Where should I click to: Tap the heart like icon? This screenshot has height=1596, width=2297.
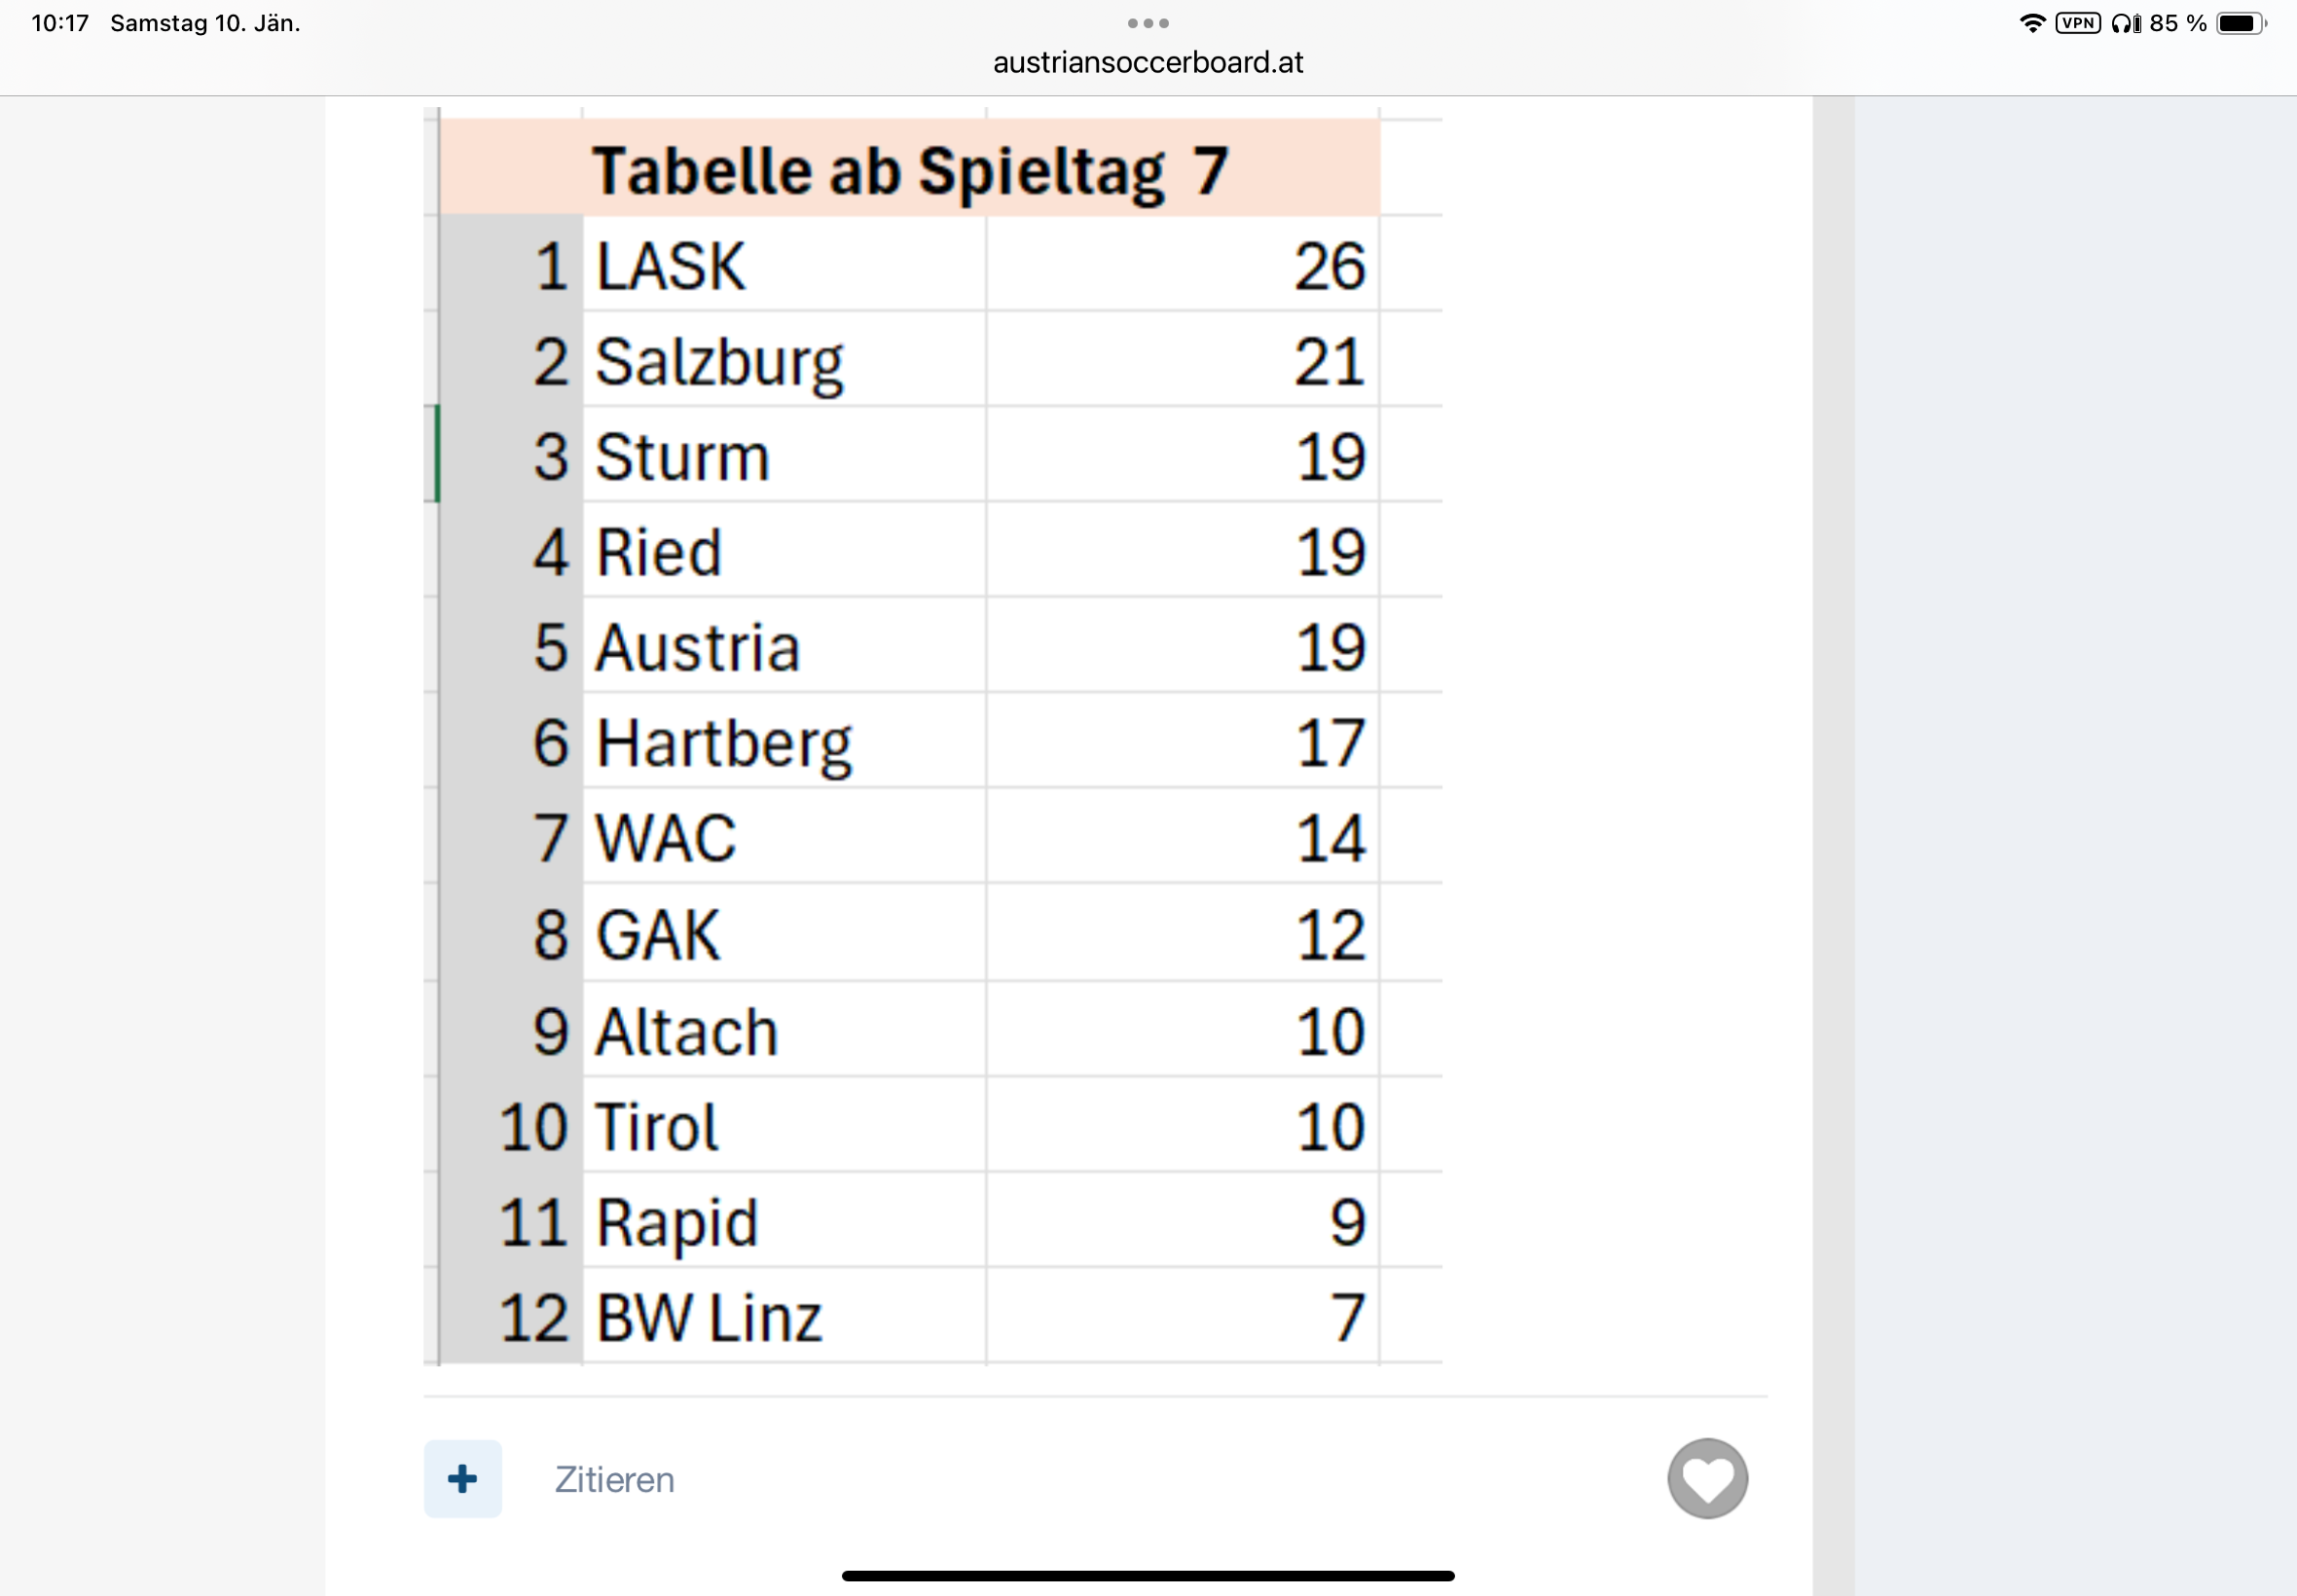tap(1707, 1478)
